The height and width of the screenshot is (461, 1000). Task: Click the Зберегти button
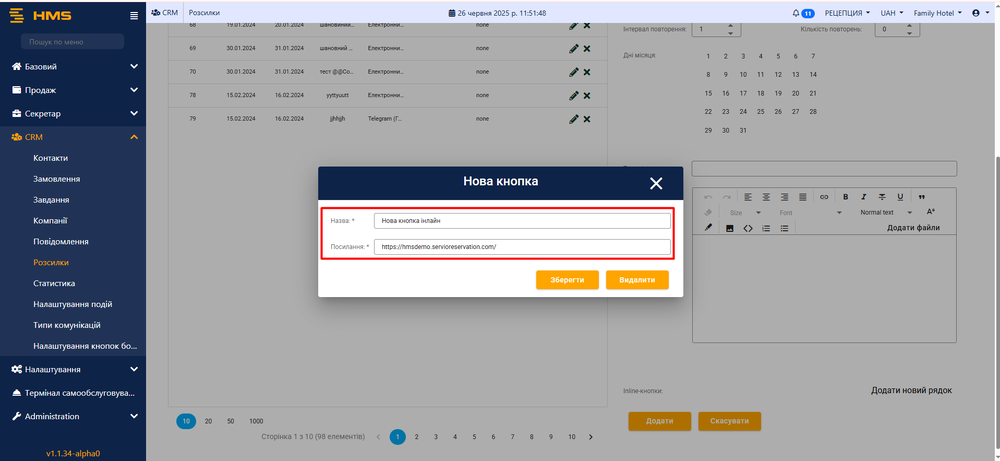(x=567, y=280)
